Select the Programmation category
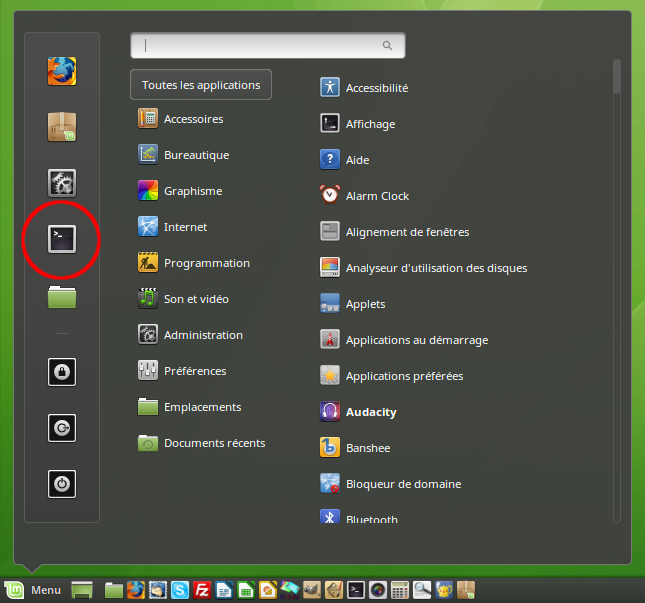645x603 pixels. [x=206, y=263]
